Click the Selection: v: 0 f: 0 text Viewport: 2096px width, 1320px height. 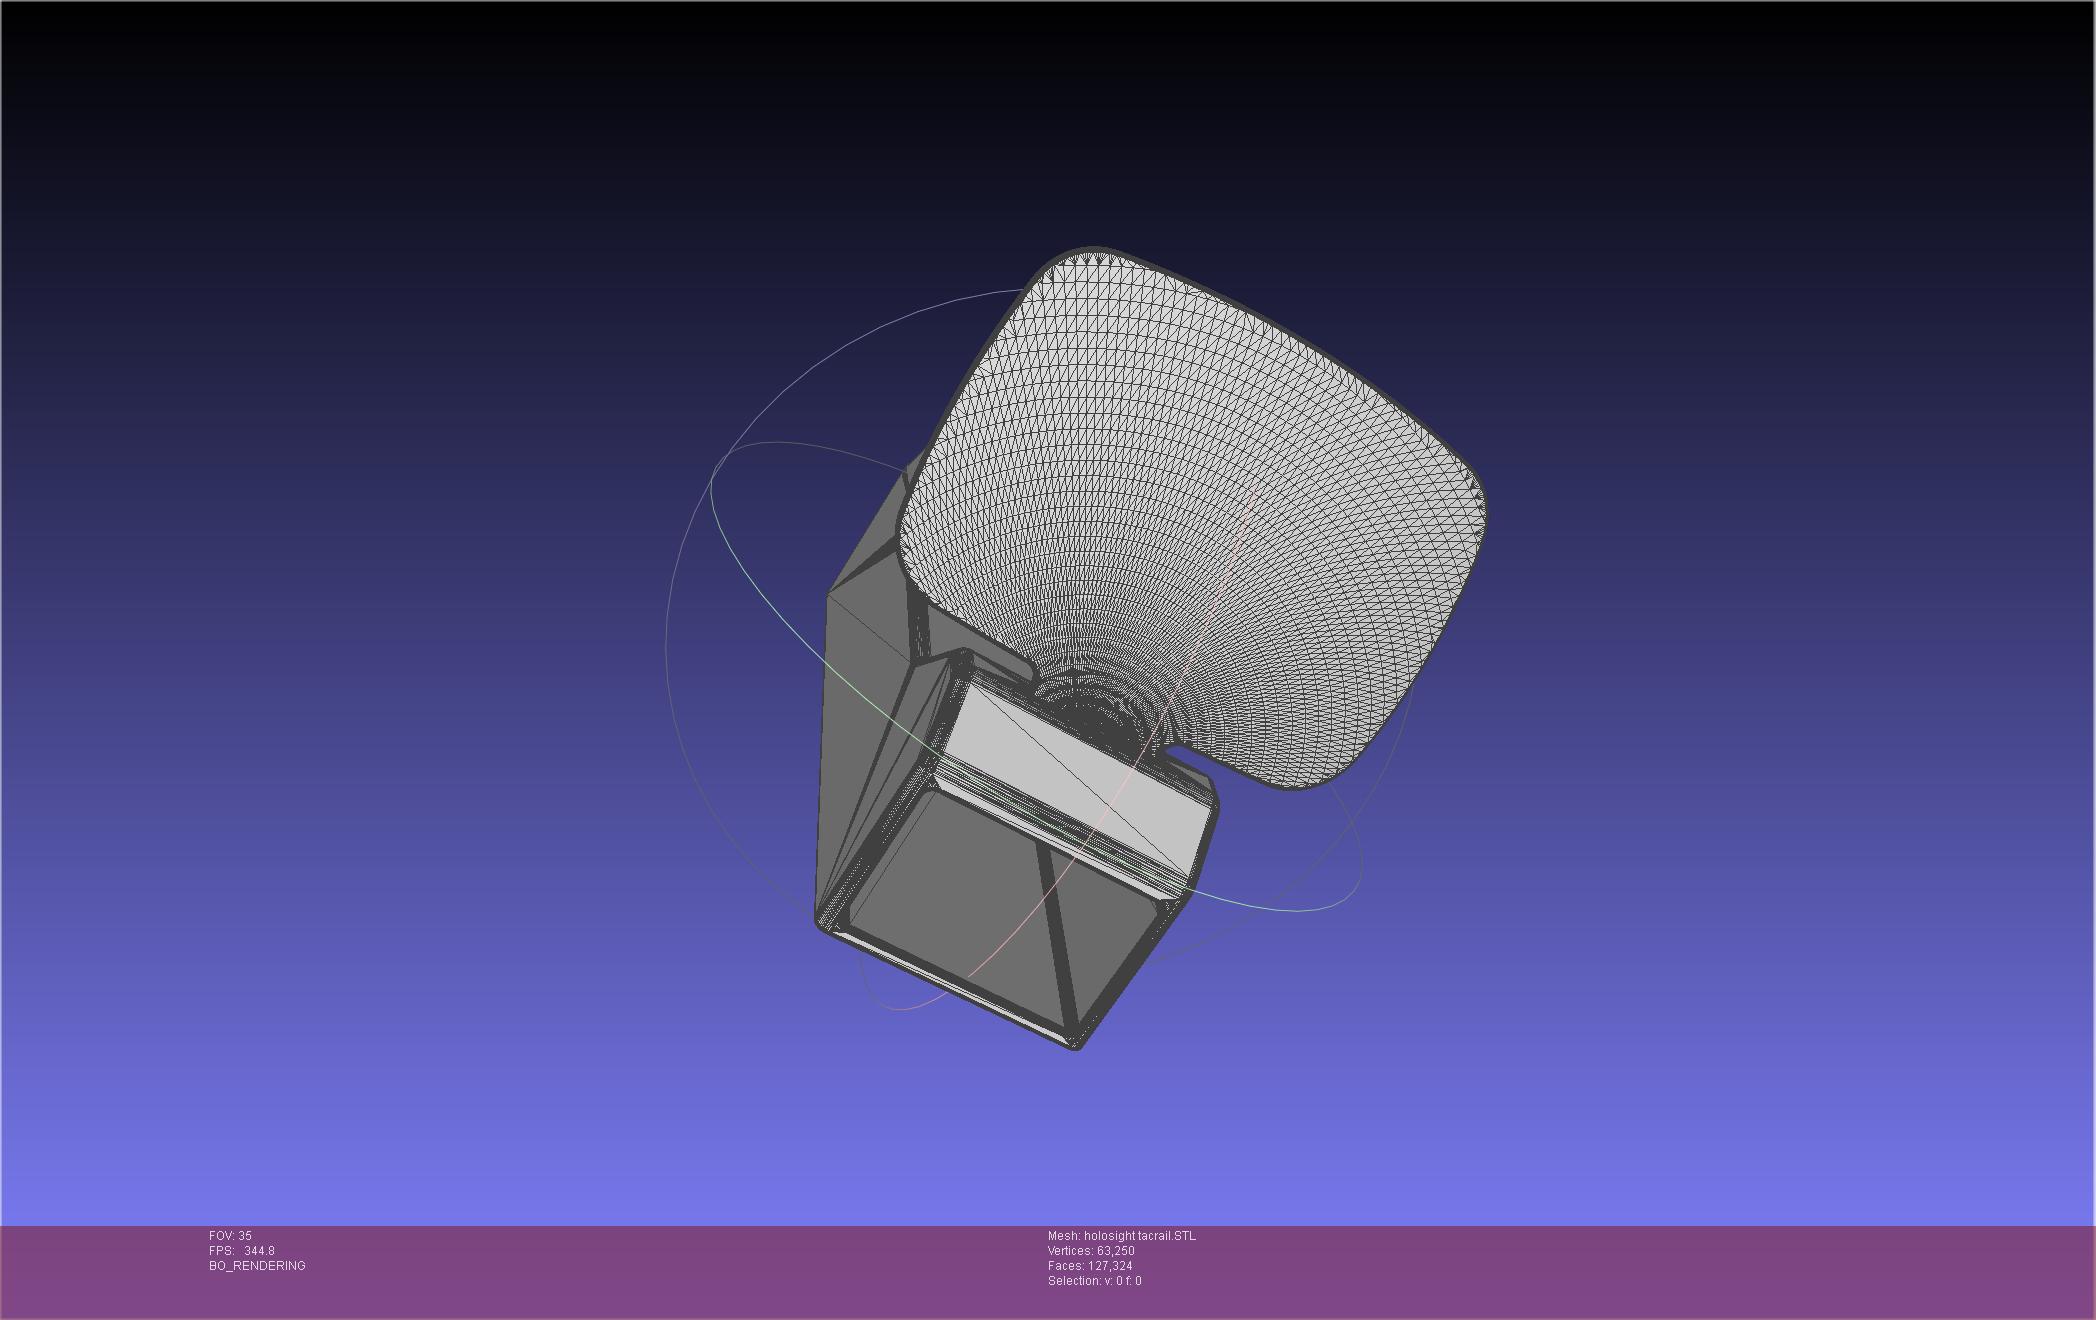[1094, 1281]
